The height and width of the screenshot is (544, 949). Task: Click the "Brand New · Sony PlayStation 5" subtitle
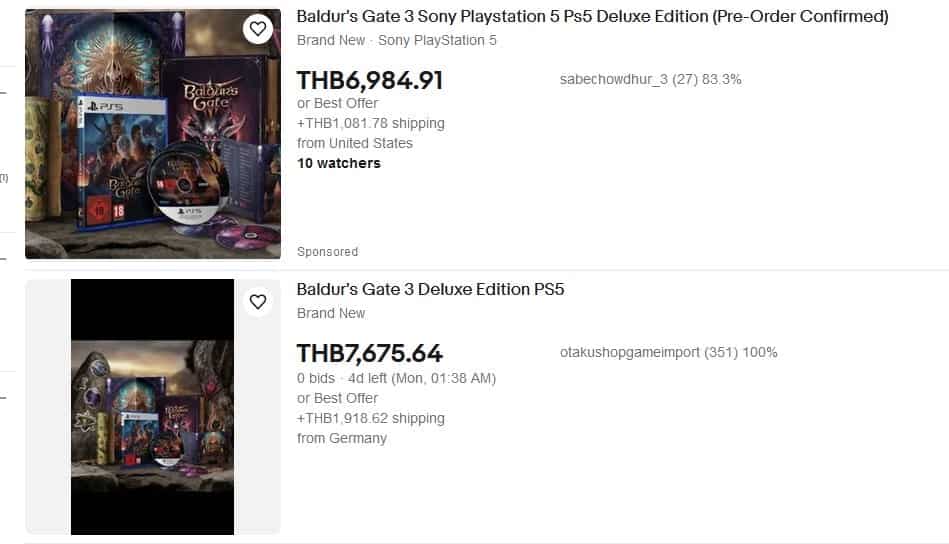coord(396,41)
